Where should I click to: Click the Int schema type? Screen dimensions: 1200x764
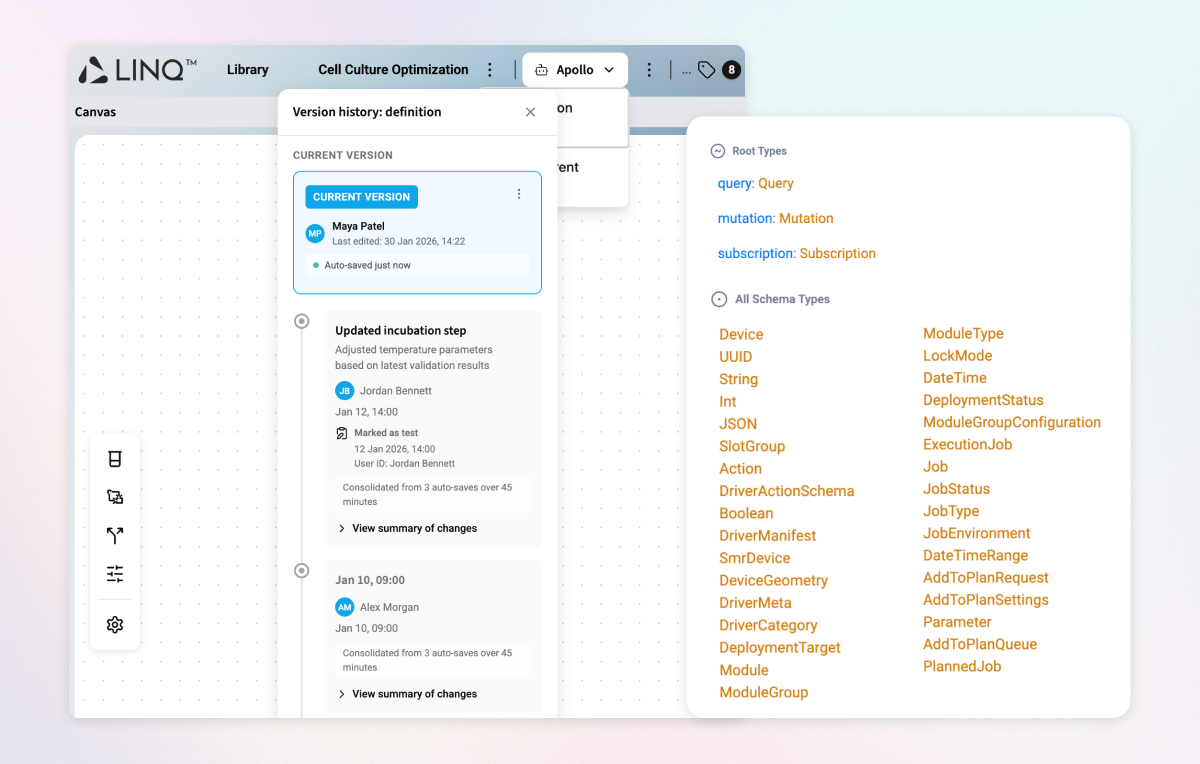(728, 401)
